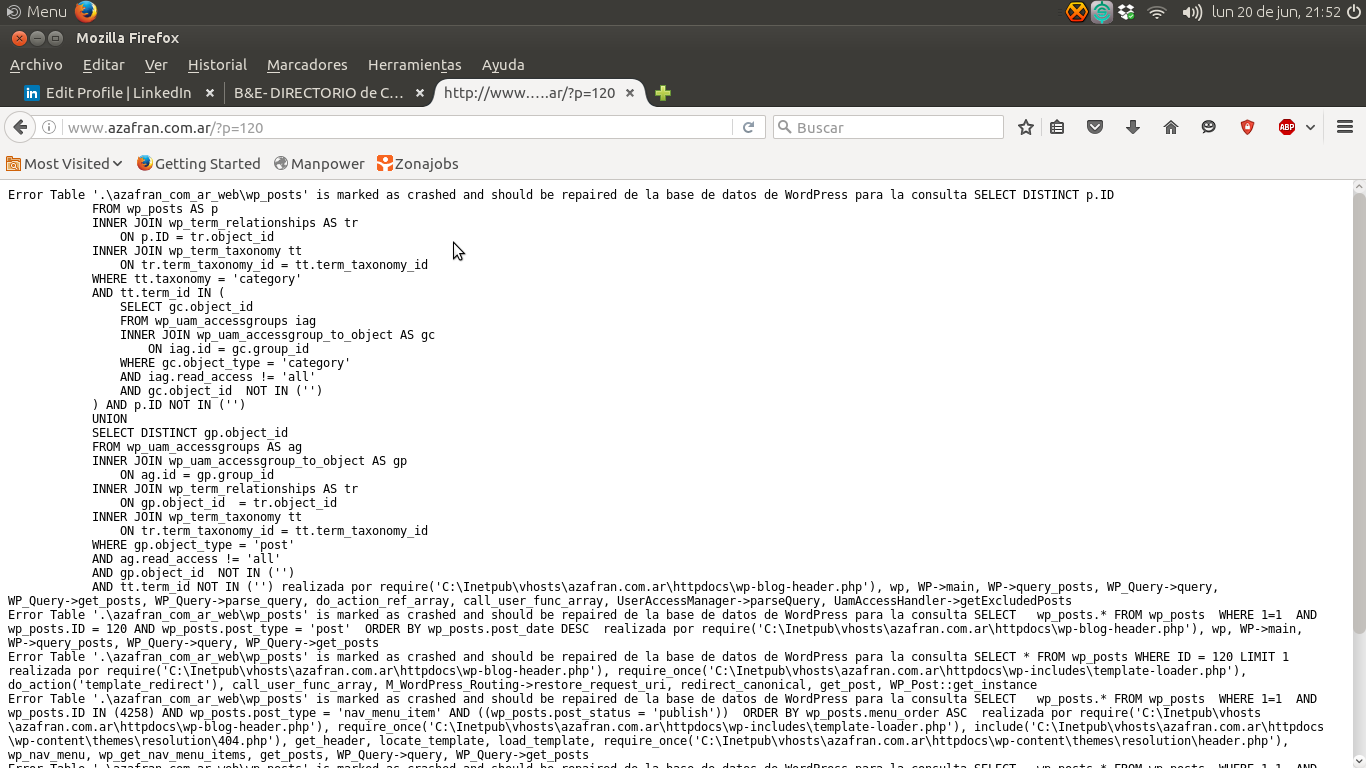Screen dimensions: 1366x768
Task: Close the Edit Profile LinkedIn tab
Action: [x=210, y=93]
